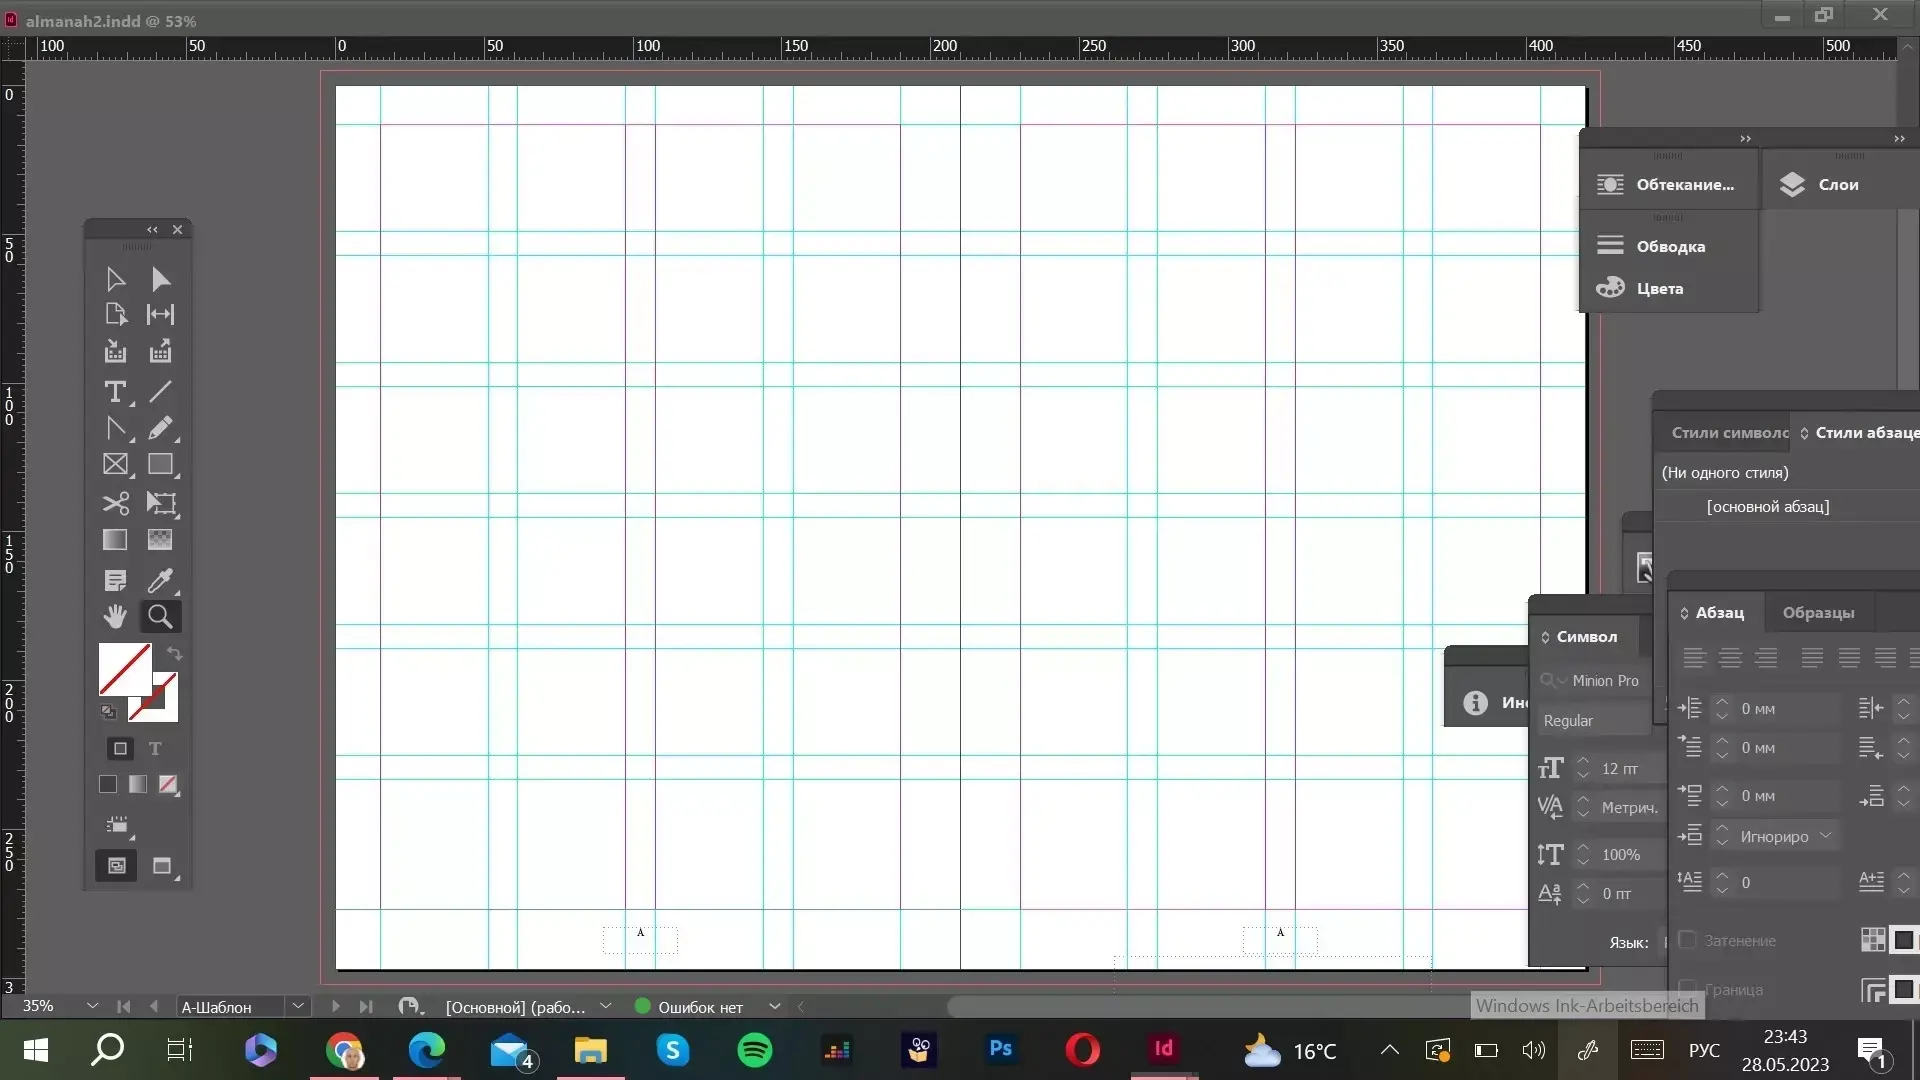Open the zoom level dropdown

coord(92,1006)
